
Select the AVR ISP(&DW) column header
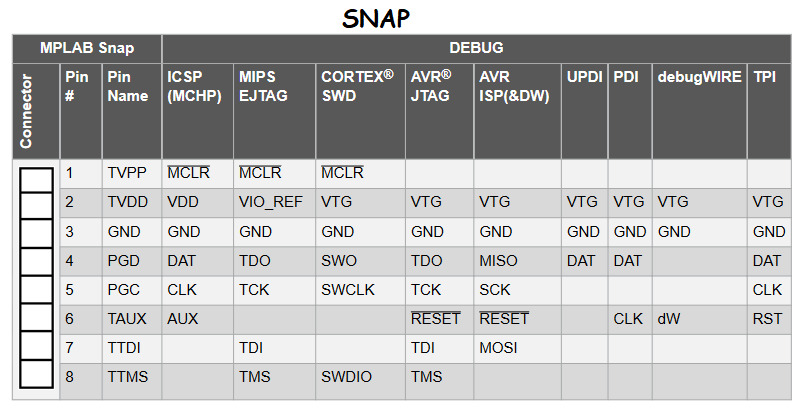pyautogui.click(x=514, y=86)
